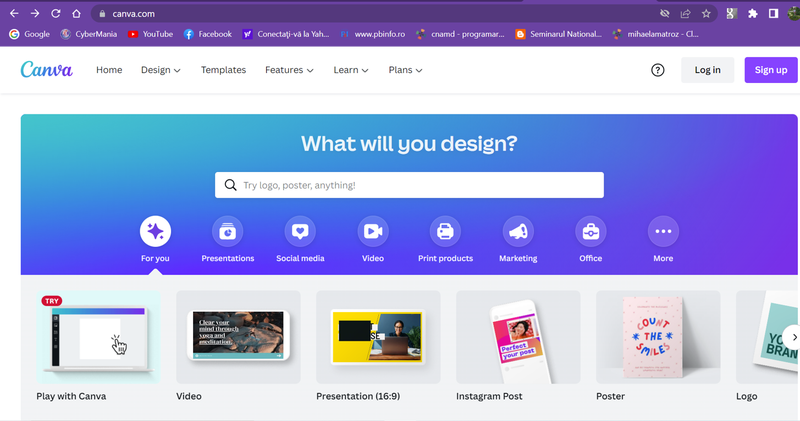Image resolution: width=800 pixels, height=421 pixels.
Task: Open the Poster design thumbnail
Action: (658, 337)
